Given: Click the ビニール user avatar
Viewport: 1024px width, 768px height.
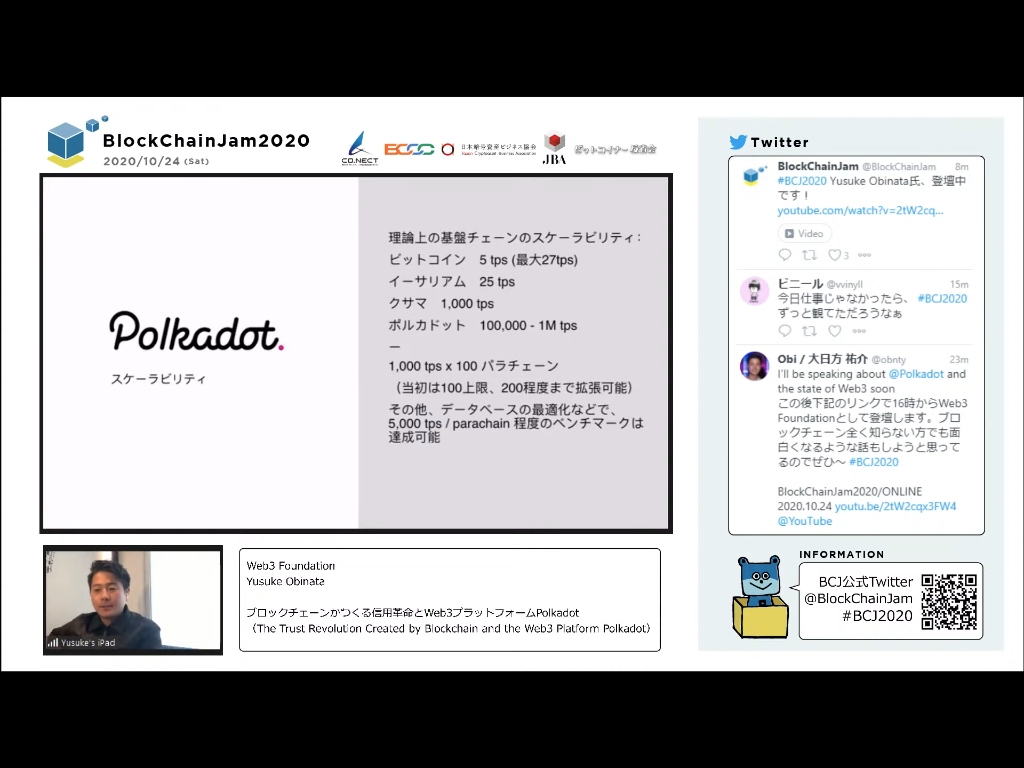Looking at the screenshot, I should coord(754,291).
